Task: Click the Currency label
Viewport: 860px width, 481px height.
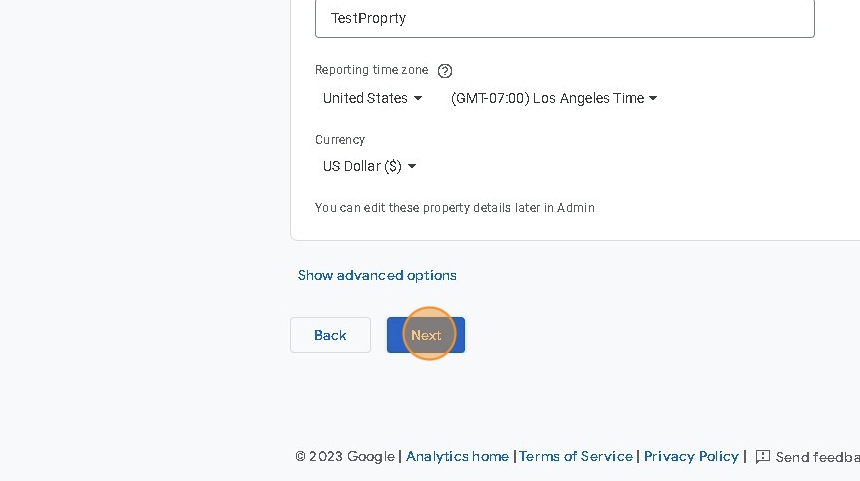Action: click(x=340, y=140)
